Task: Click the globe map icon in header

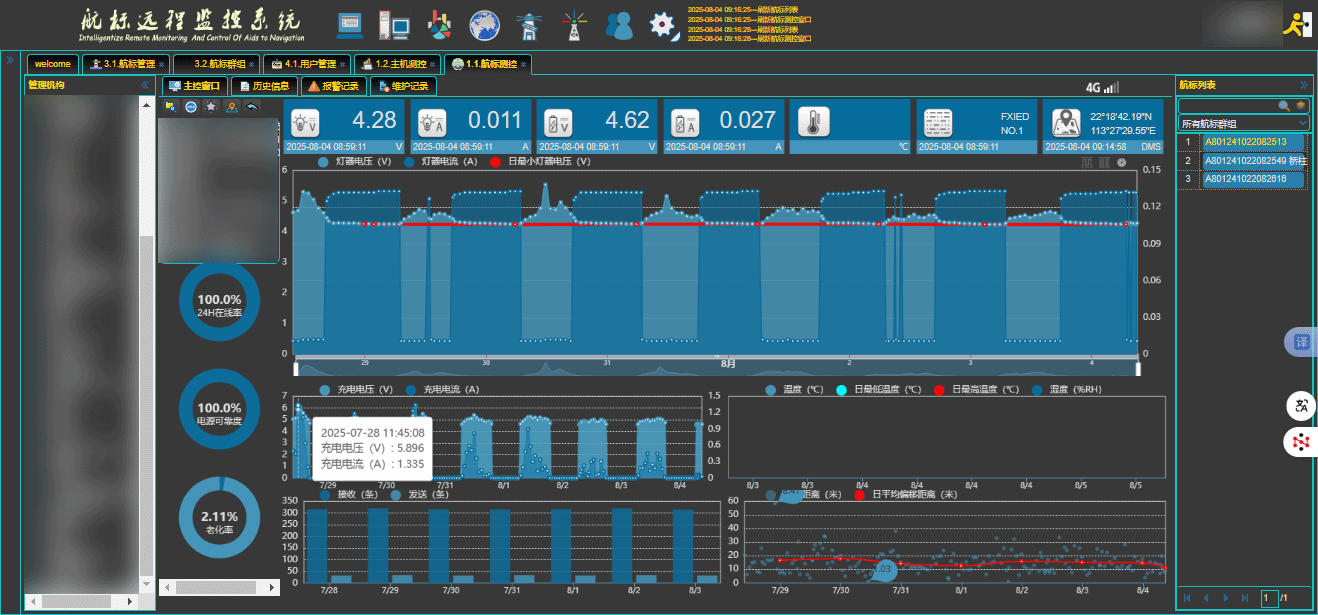Action: pos(484,23)
